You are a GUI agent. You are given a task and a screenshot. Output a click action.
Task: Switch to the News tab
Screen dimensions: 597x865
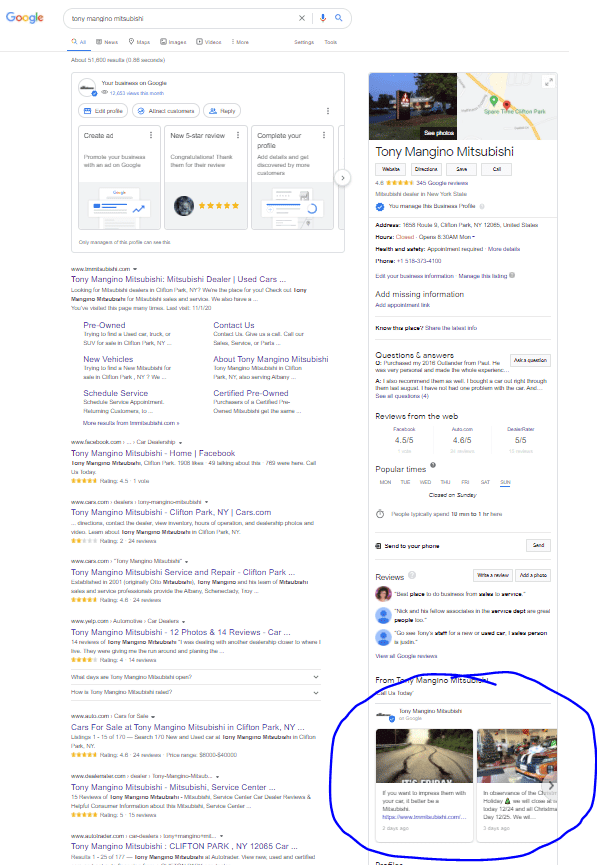point(107,42)
